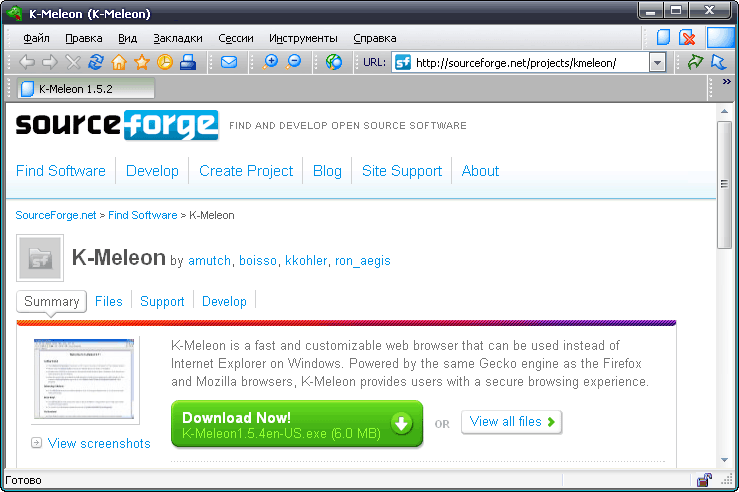739x492 pixels.
Task: Click the security lock icon in status bar
Action: (x=704, y=480)
